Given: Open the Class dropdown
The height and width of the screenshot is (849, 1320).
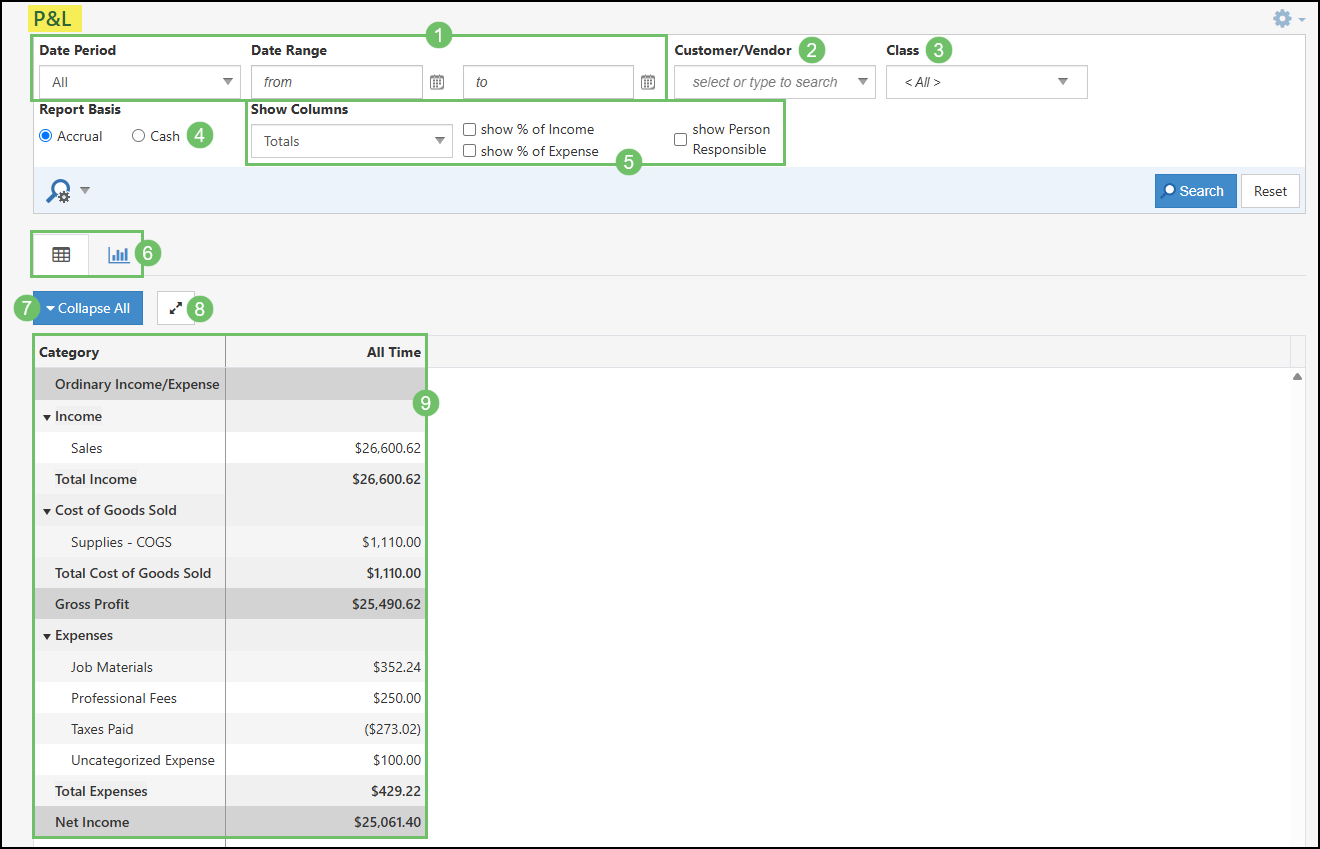Looking at the screenshot, I should [986, 82].
